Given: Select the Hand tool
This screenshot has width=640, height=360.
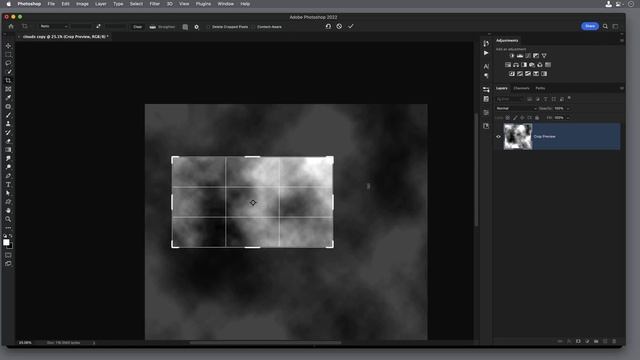Looking at the screenshot, I should pos(8,211).
